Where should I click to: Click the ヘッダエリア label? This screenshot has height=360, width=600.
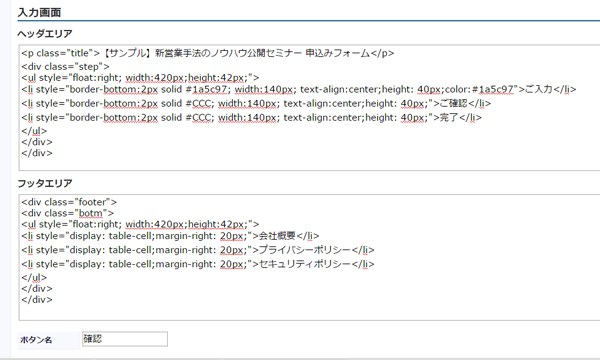[x=45, y=34]
